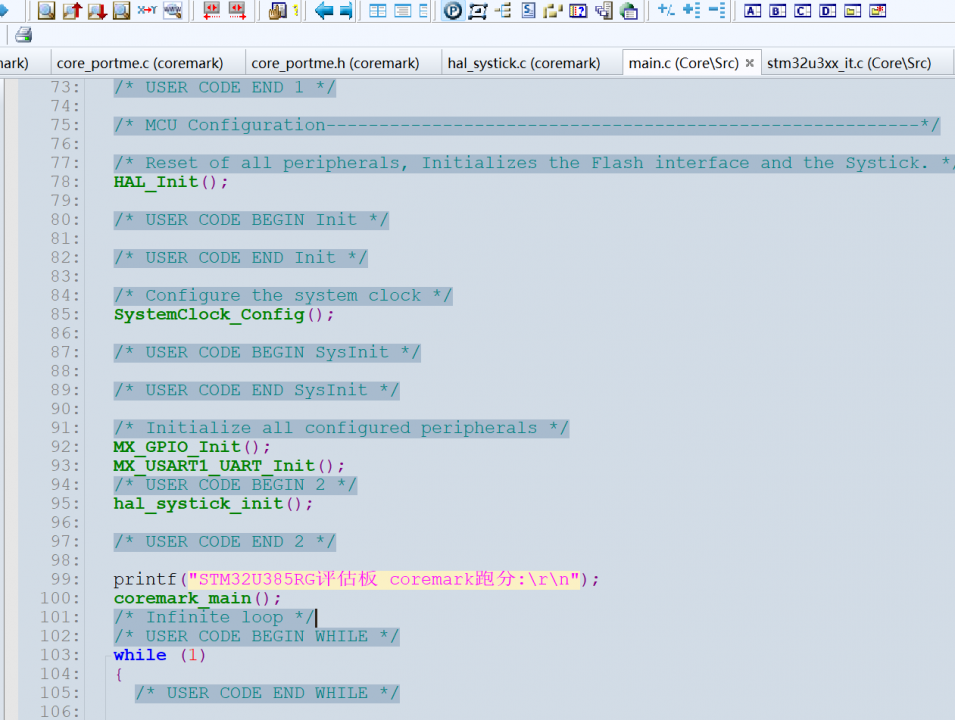Click SystemClock_Config() on line 85
The width and height of the screenshot is (955, 720).
224,315
